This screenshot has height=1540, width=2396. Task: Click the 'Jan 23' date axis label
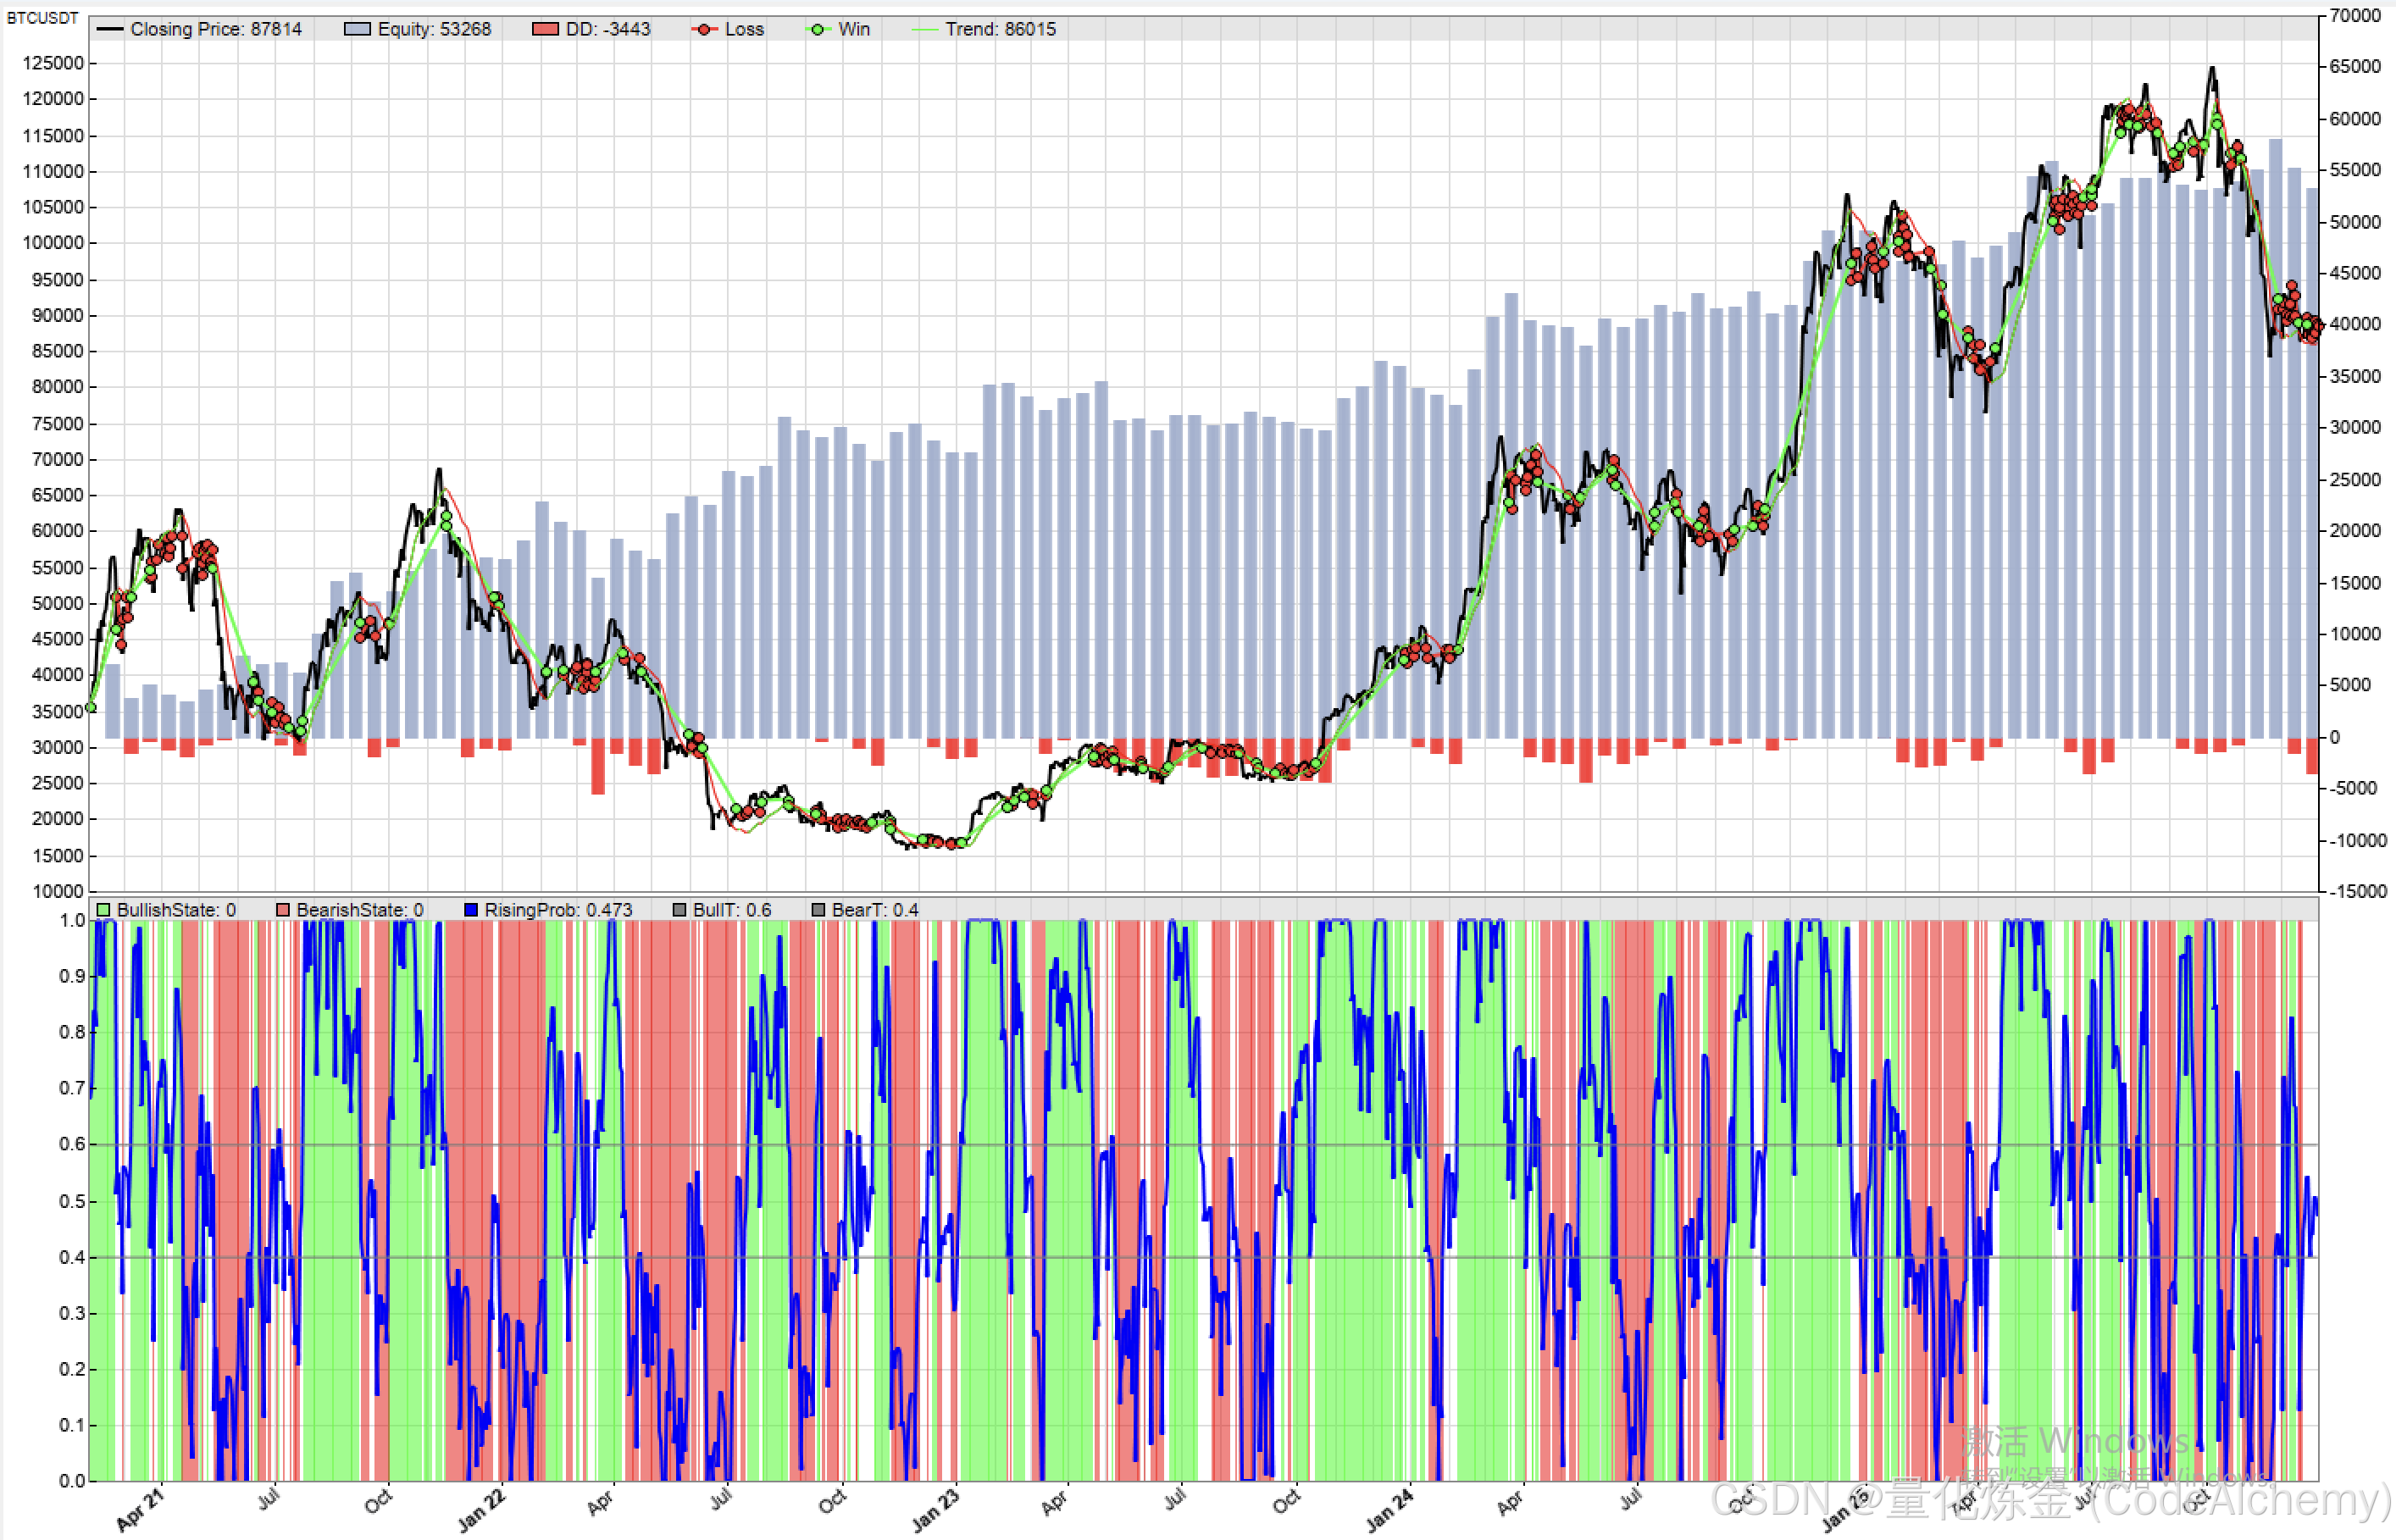(x=936, y=1510)
